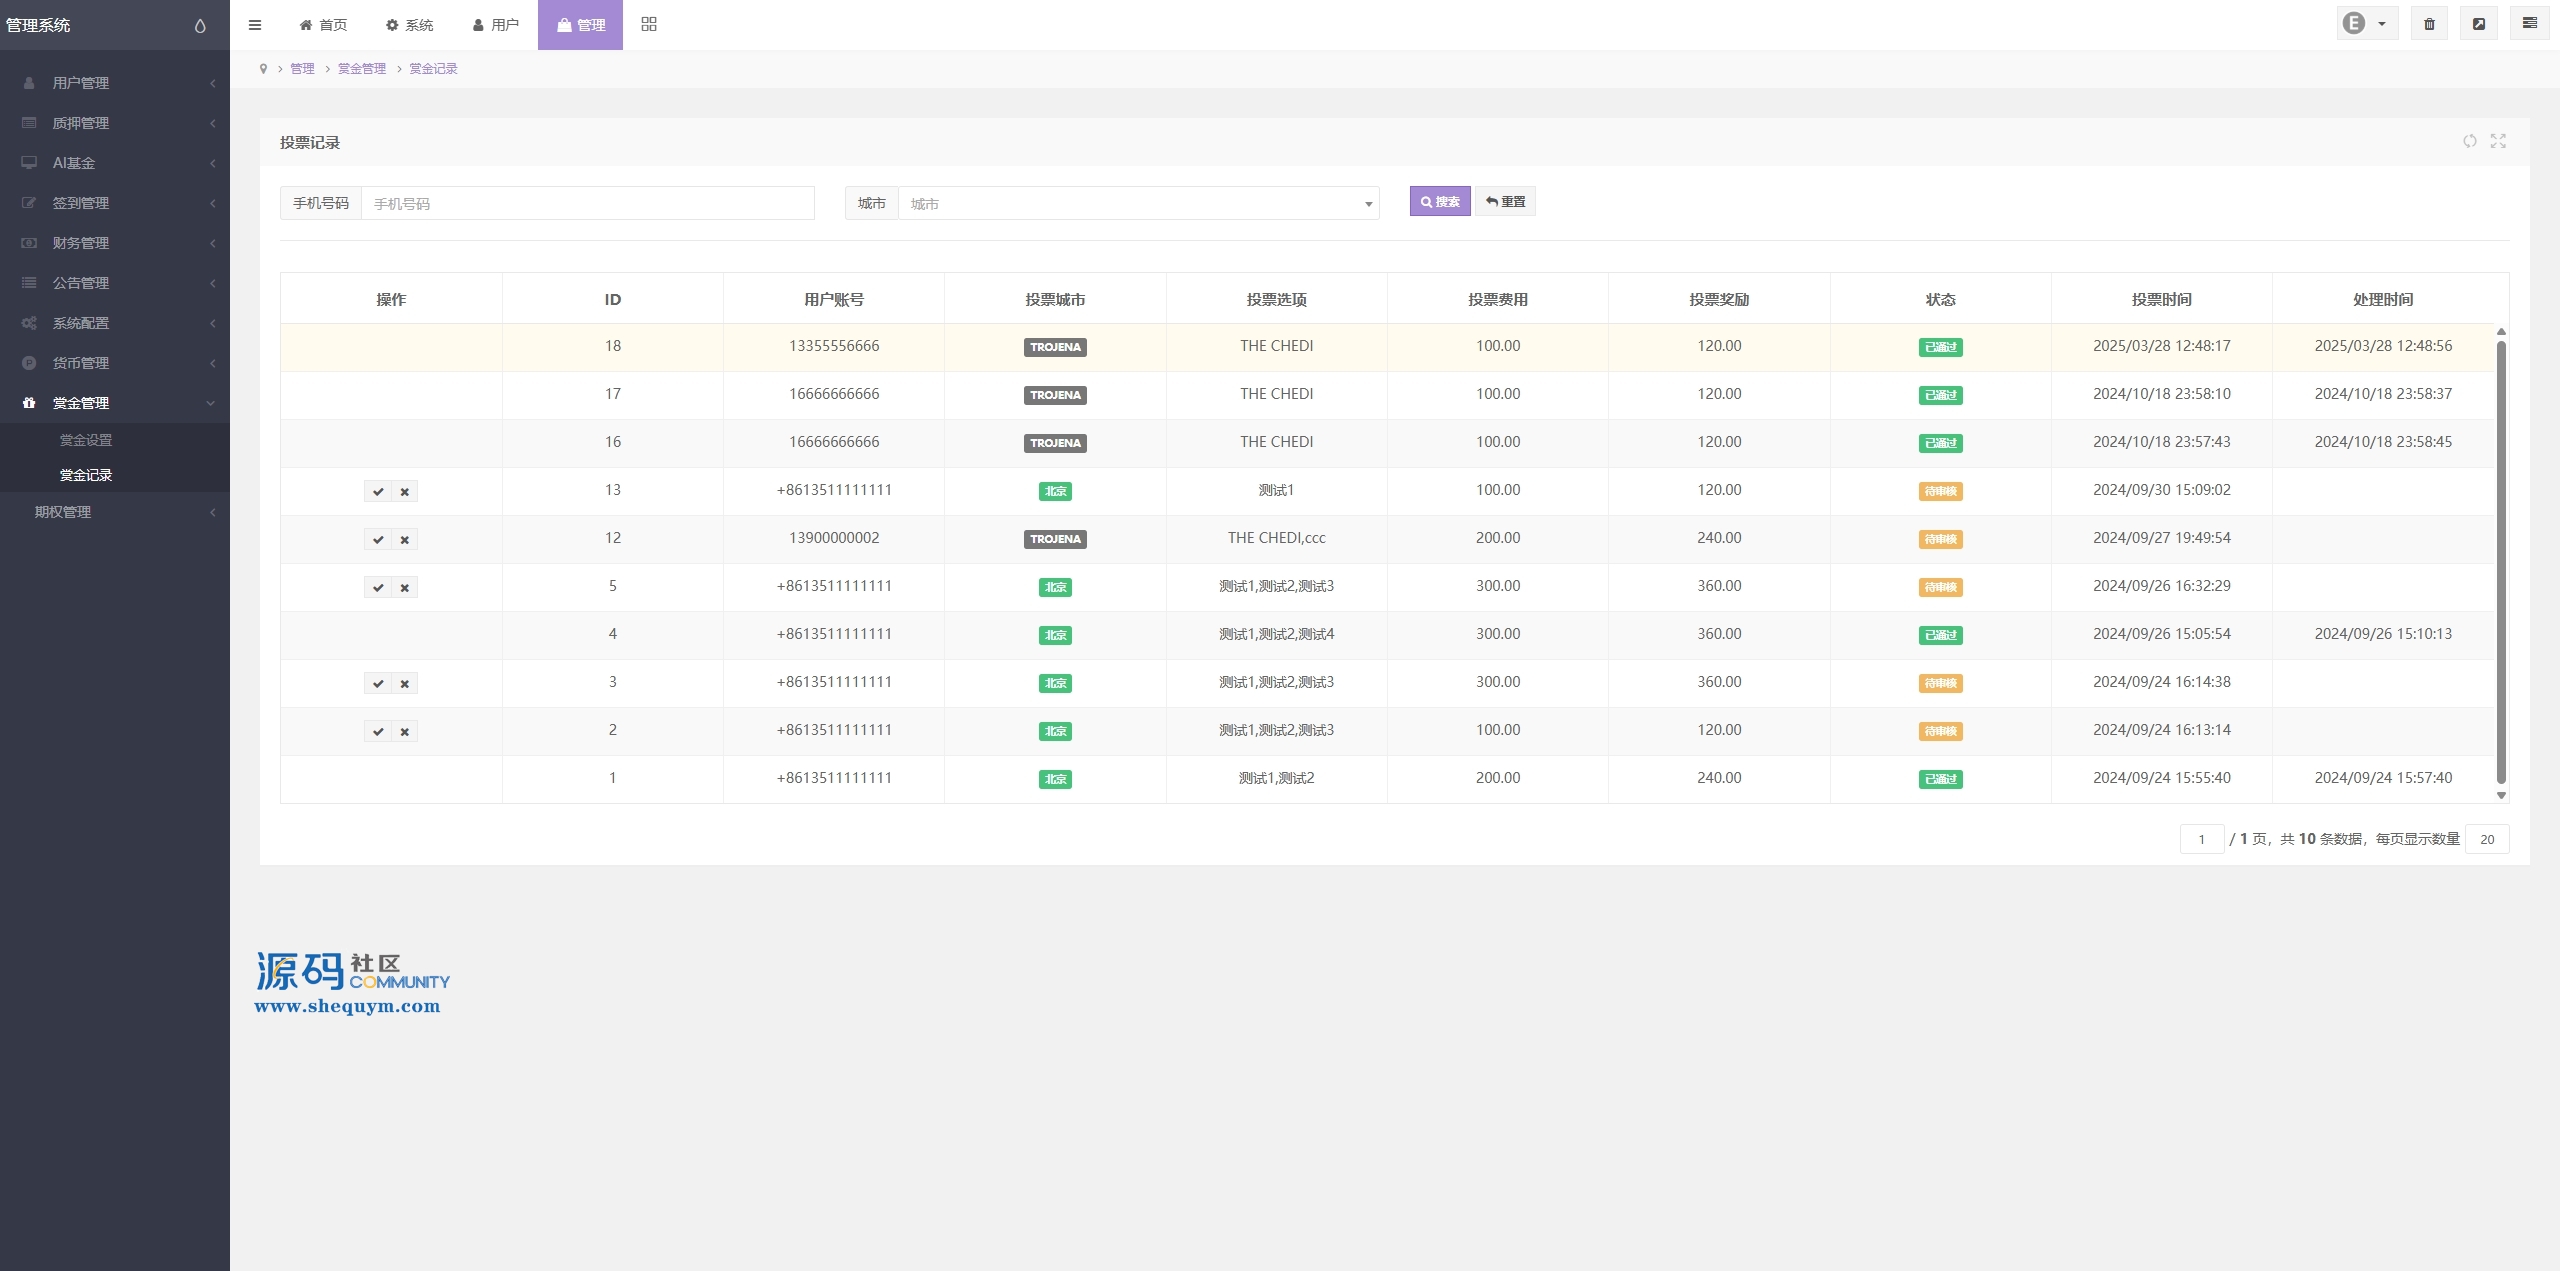Screen dimensions: 2560x1271
Task: Switch to the 系统 top tab
Action: (x=410, y=25)
